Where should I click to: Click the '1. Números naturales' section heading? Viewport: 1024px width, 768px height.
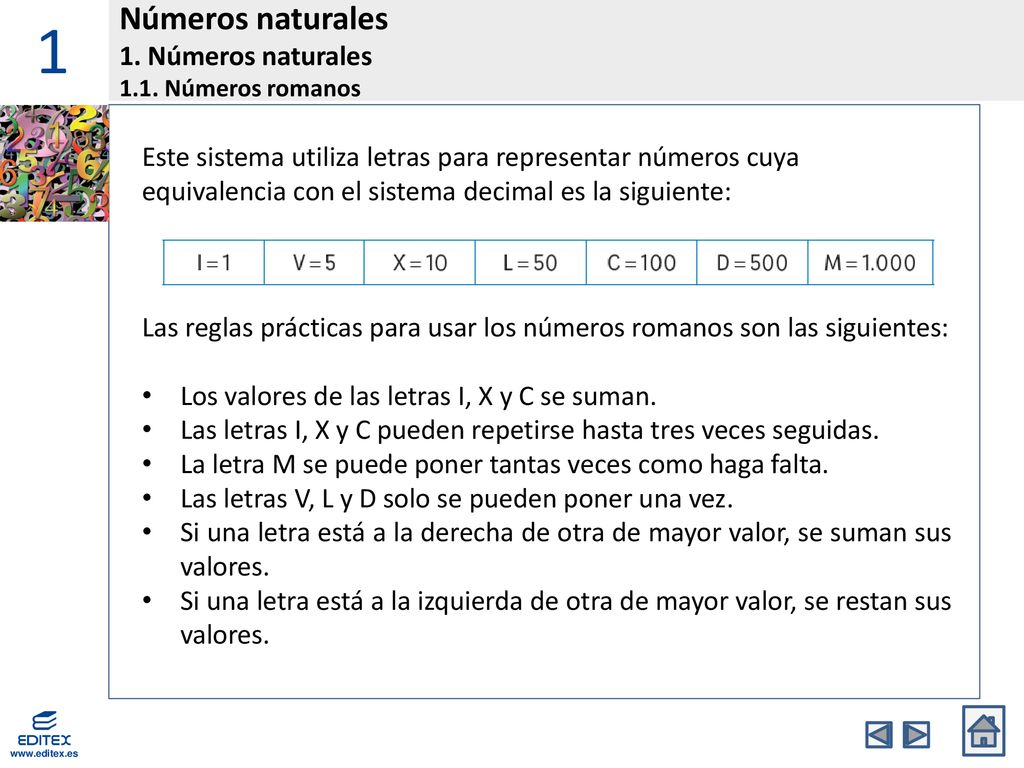pyautogui.click(x=246, y=56)
